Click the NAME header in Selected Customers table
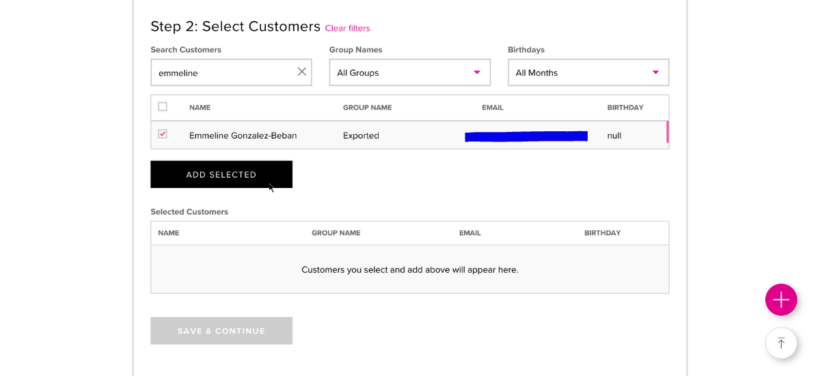This screenshot has height=376, width=820. click(x=168, y=233)
